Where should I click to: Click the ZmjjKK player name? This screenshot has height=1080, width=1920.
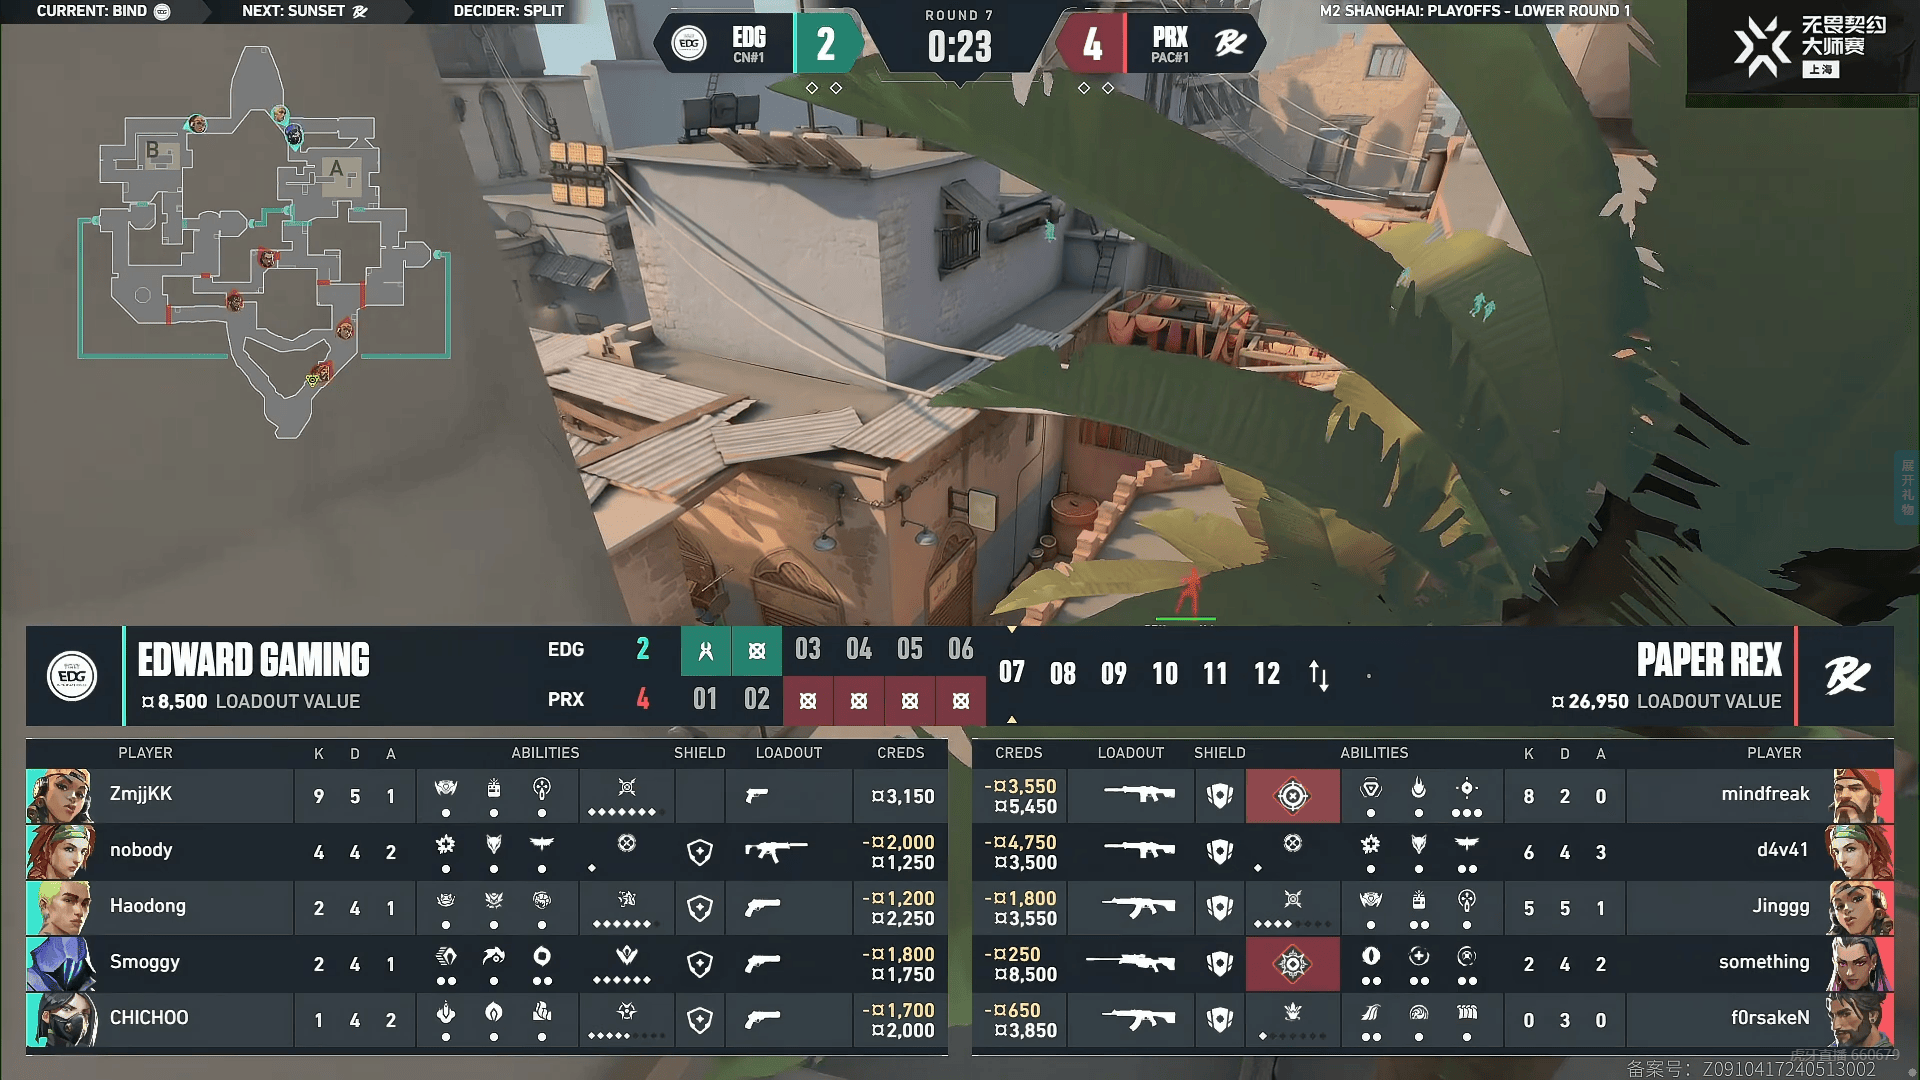coord(141,794)
